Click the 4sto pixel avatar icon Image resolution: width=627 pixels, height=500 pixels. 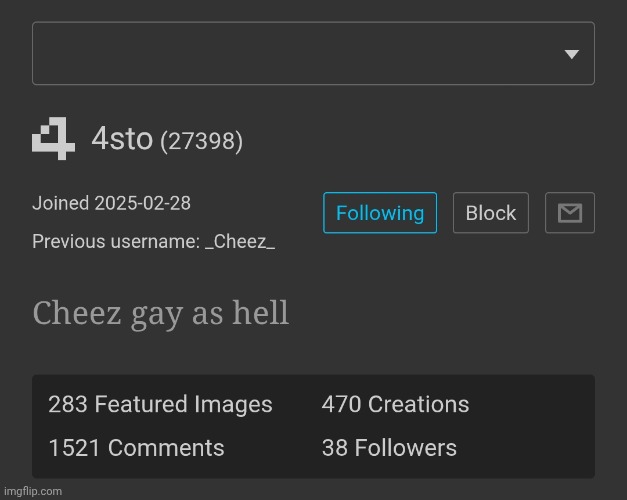(x=53, y=138)
